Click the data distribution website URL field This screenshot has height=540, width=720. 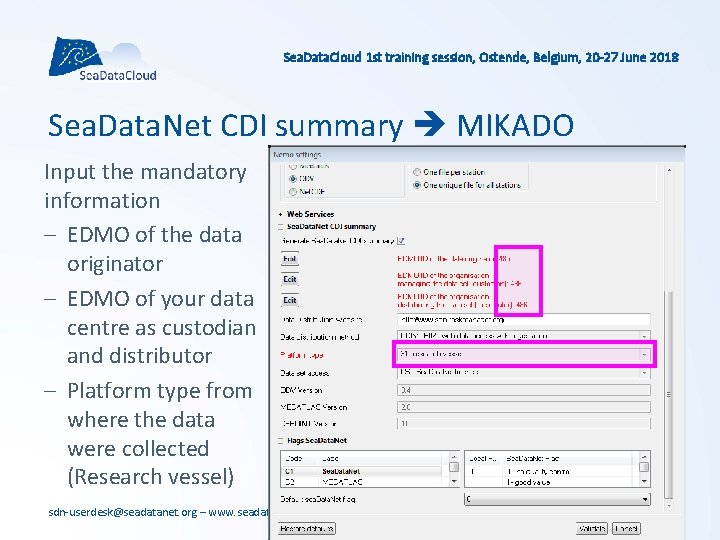pos(523,320)
